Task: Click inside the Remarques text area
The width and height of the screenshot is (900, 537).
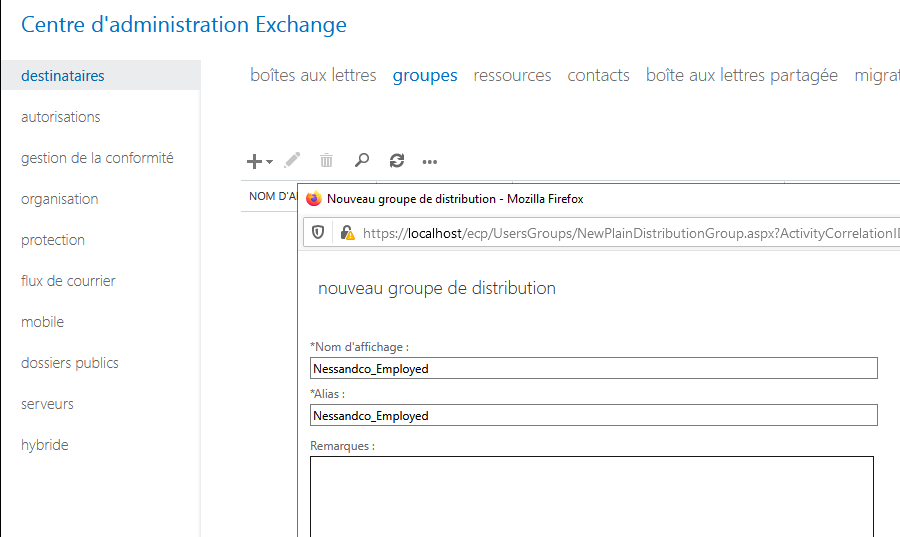Action: point(592,497)
